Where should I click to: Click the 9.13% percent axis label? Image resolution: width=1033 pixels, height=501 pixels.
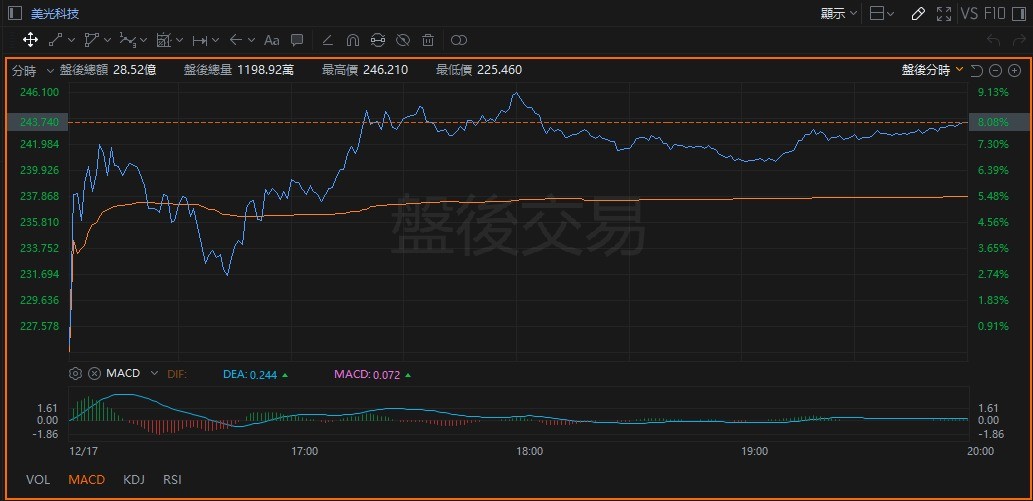(993, 92)
